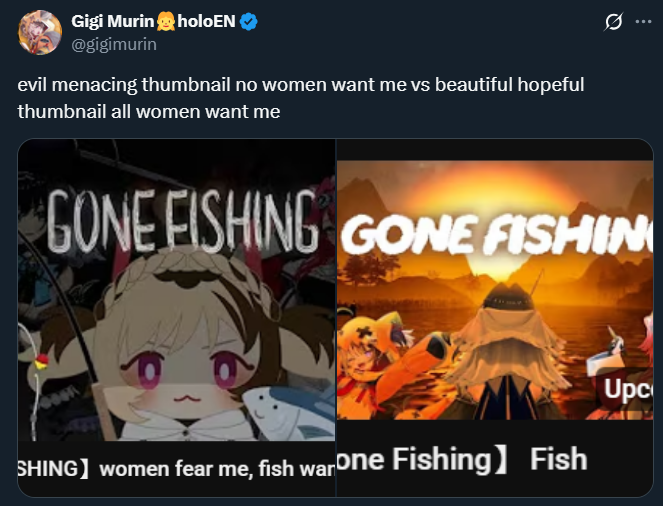Click the tweet text about evil menacing thumbnail

301,98
